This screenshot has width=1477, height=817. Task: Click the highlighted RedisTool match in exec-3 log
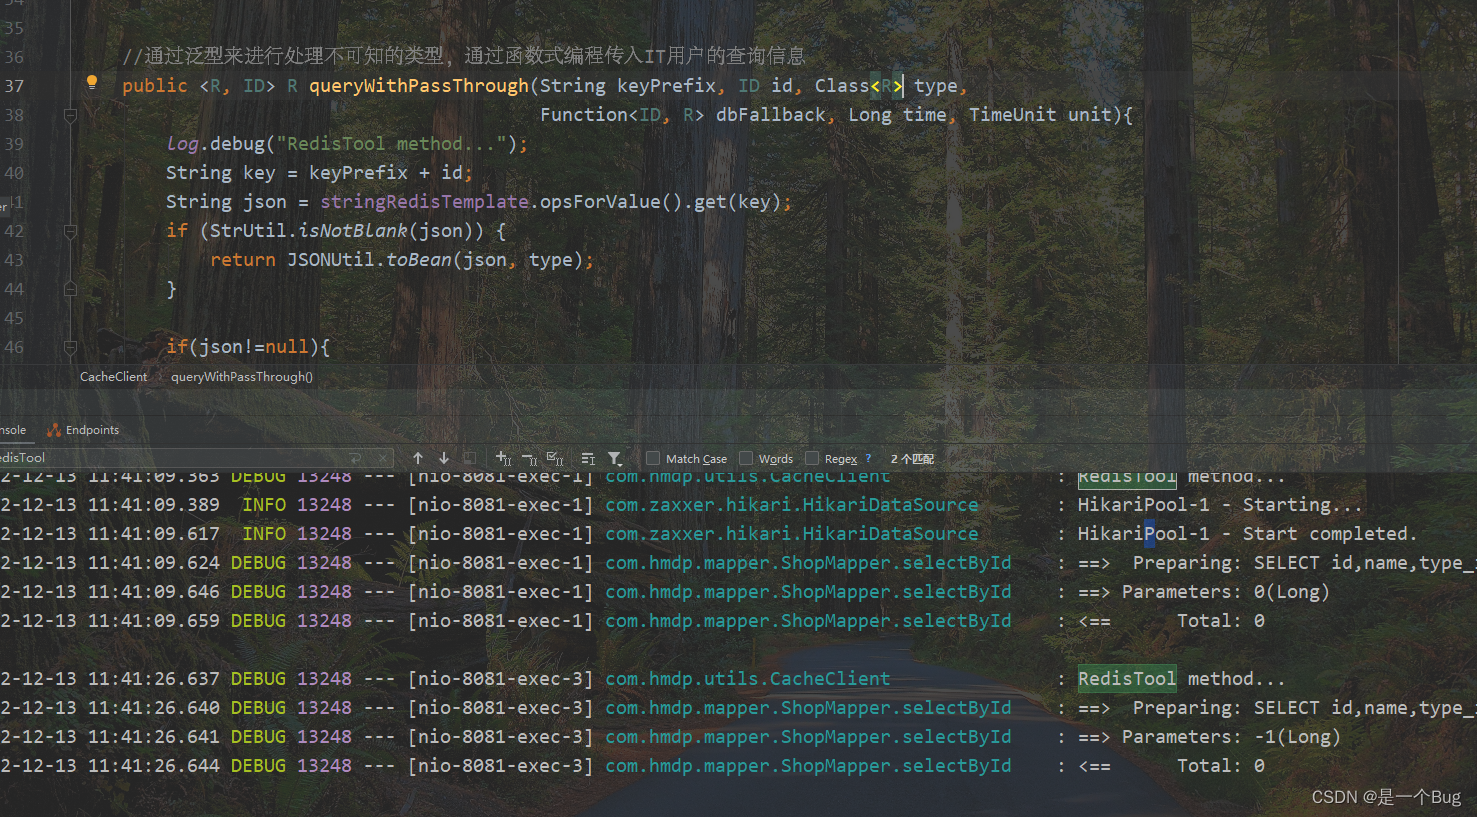(x=1127, y=679)
